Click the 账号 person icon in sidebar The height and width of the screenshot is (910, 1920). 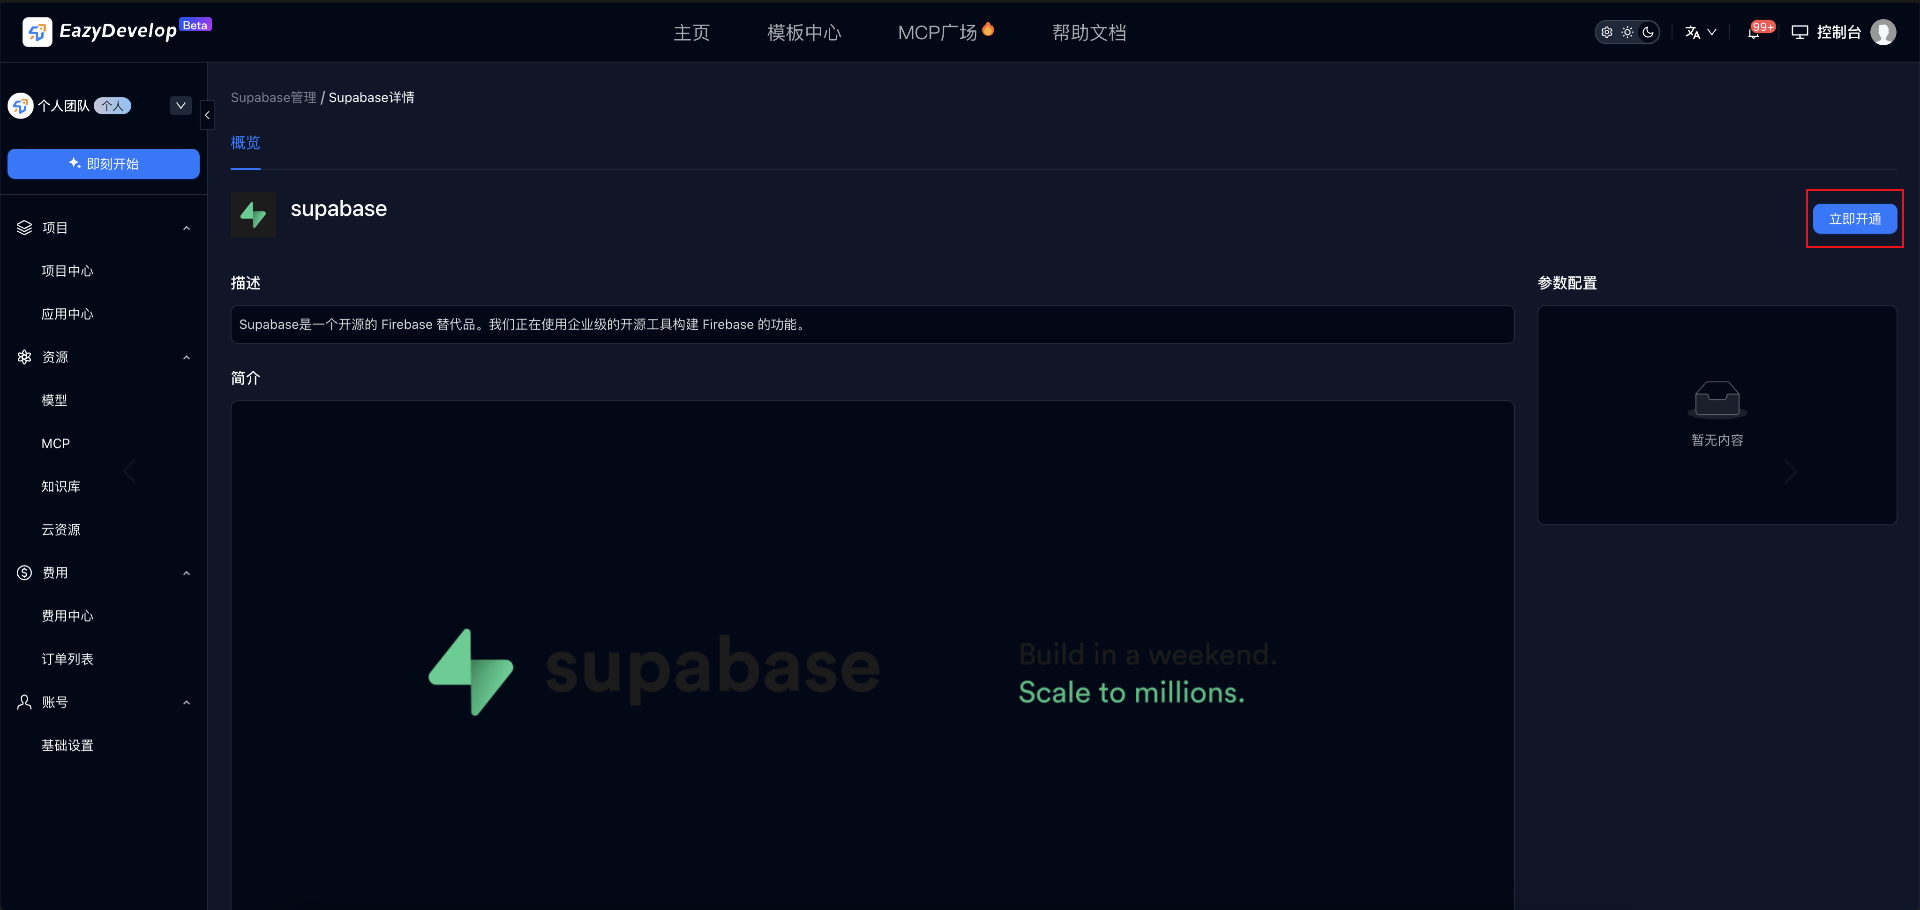tap(25, 702)
